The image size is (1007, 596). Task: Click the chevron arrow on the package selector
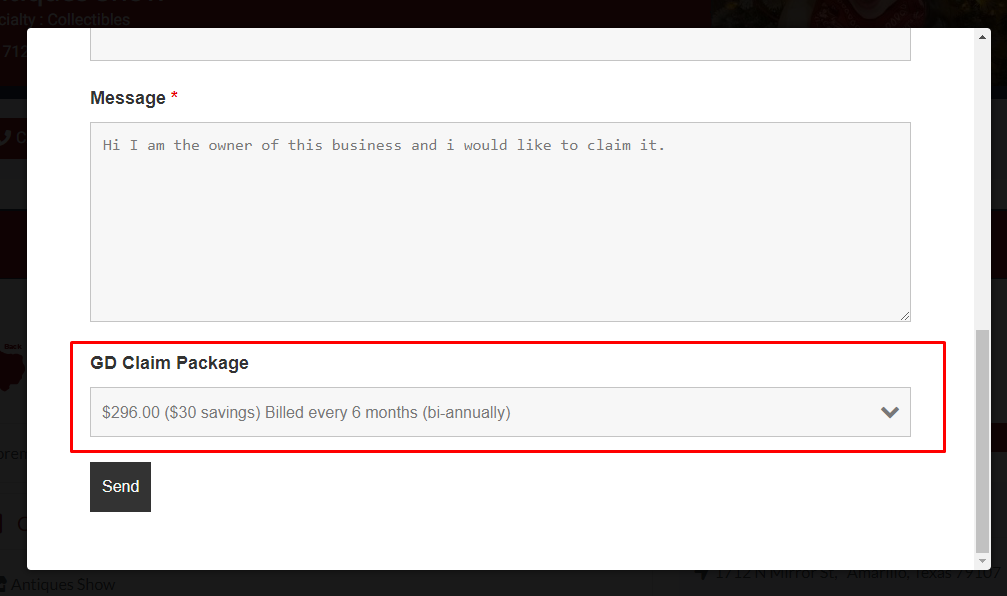pos(889,412)
